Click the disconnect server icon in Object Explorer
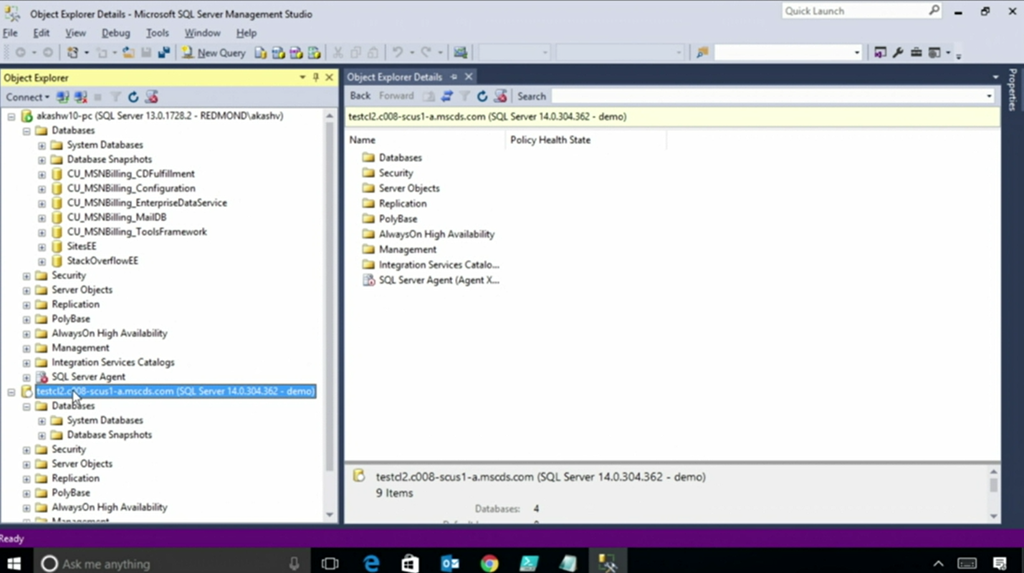The image size is (1024, 573). pyautogui.click(x=80, y=97)
